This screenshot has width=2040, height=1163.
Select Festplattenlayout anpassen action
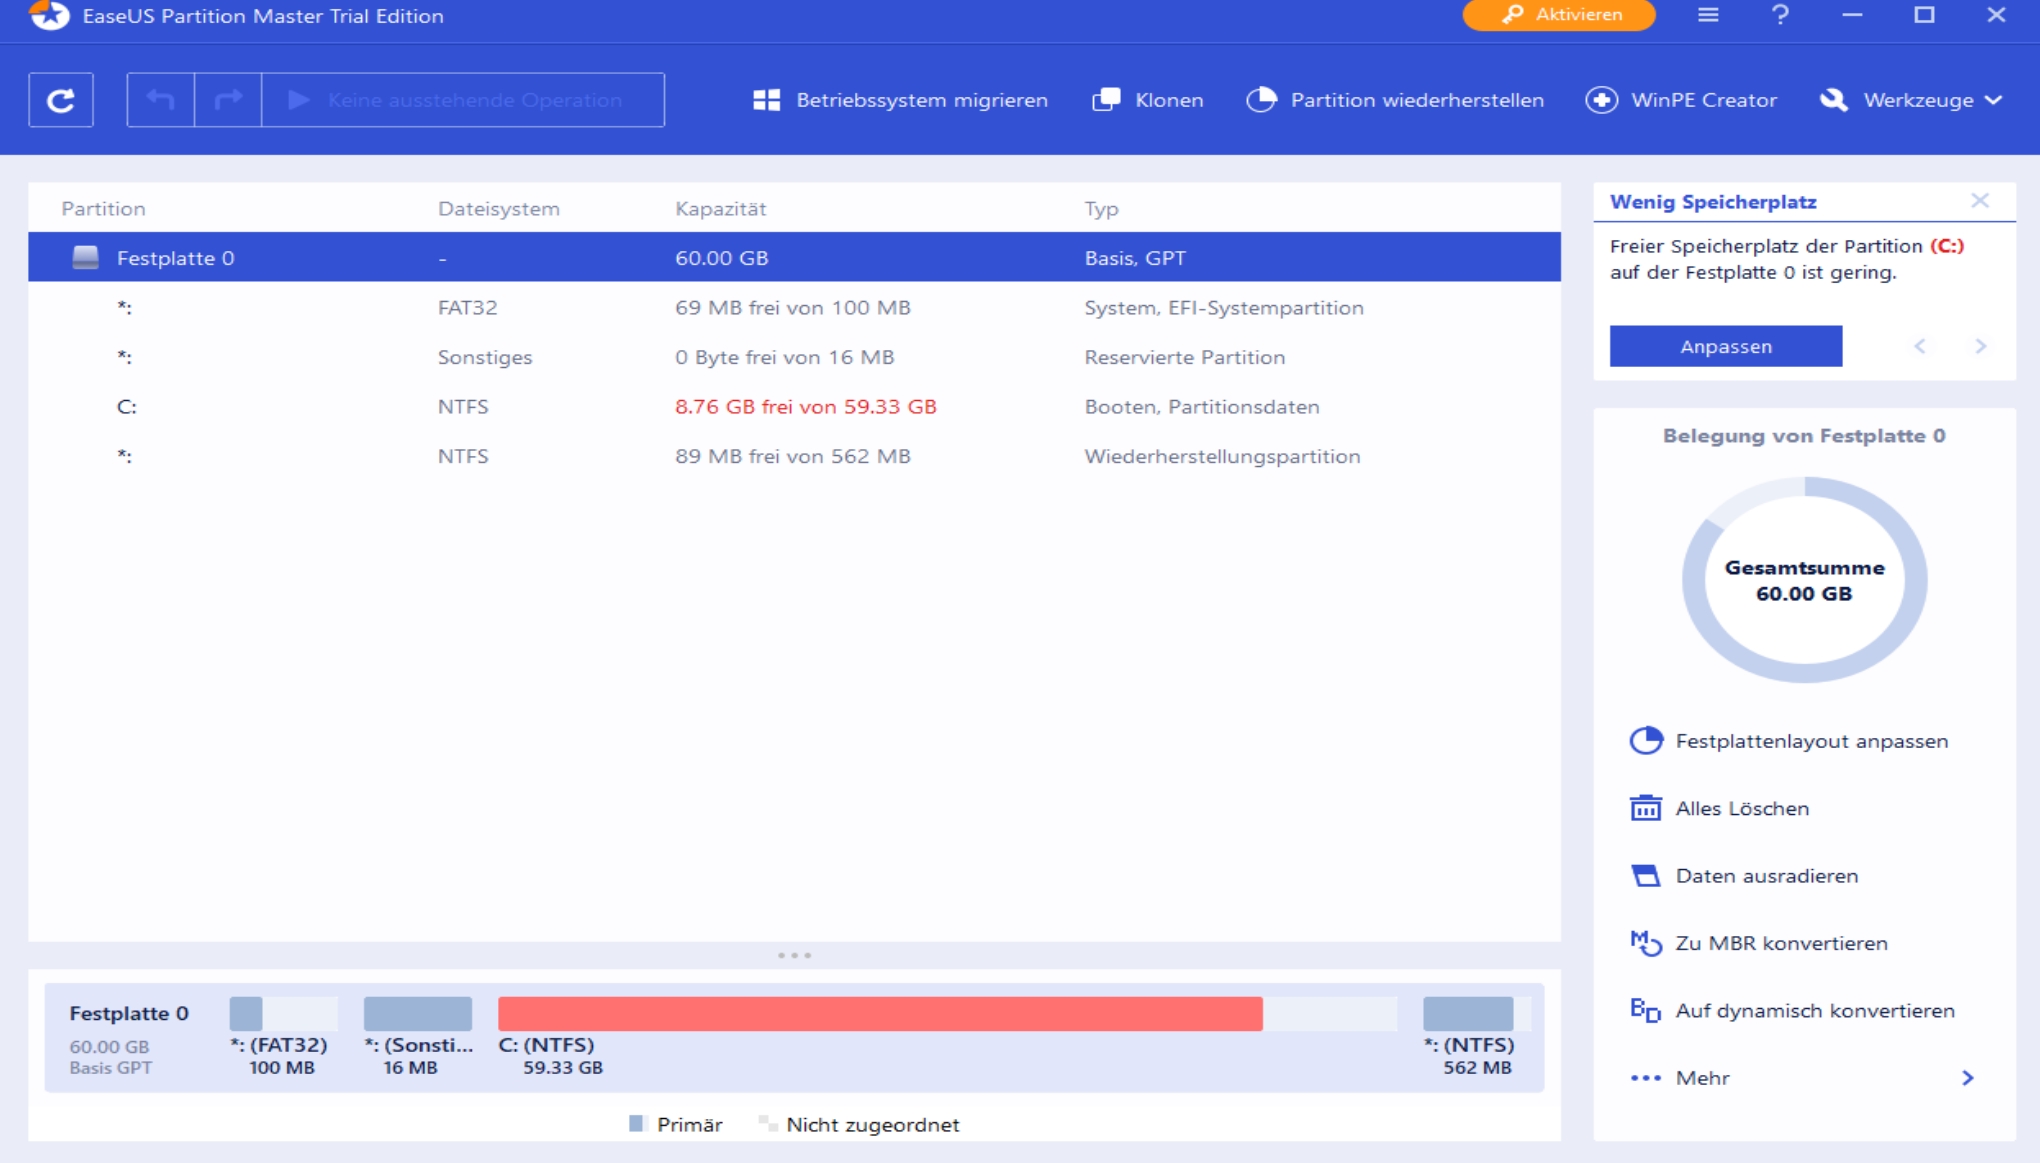[x=1811, y=741]
